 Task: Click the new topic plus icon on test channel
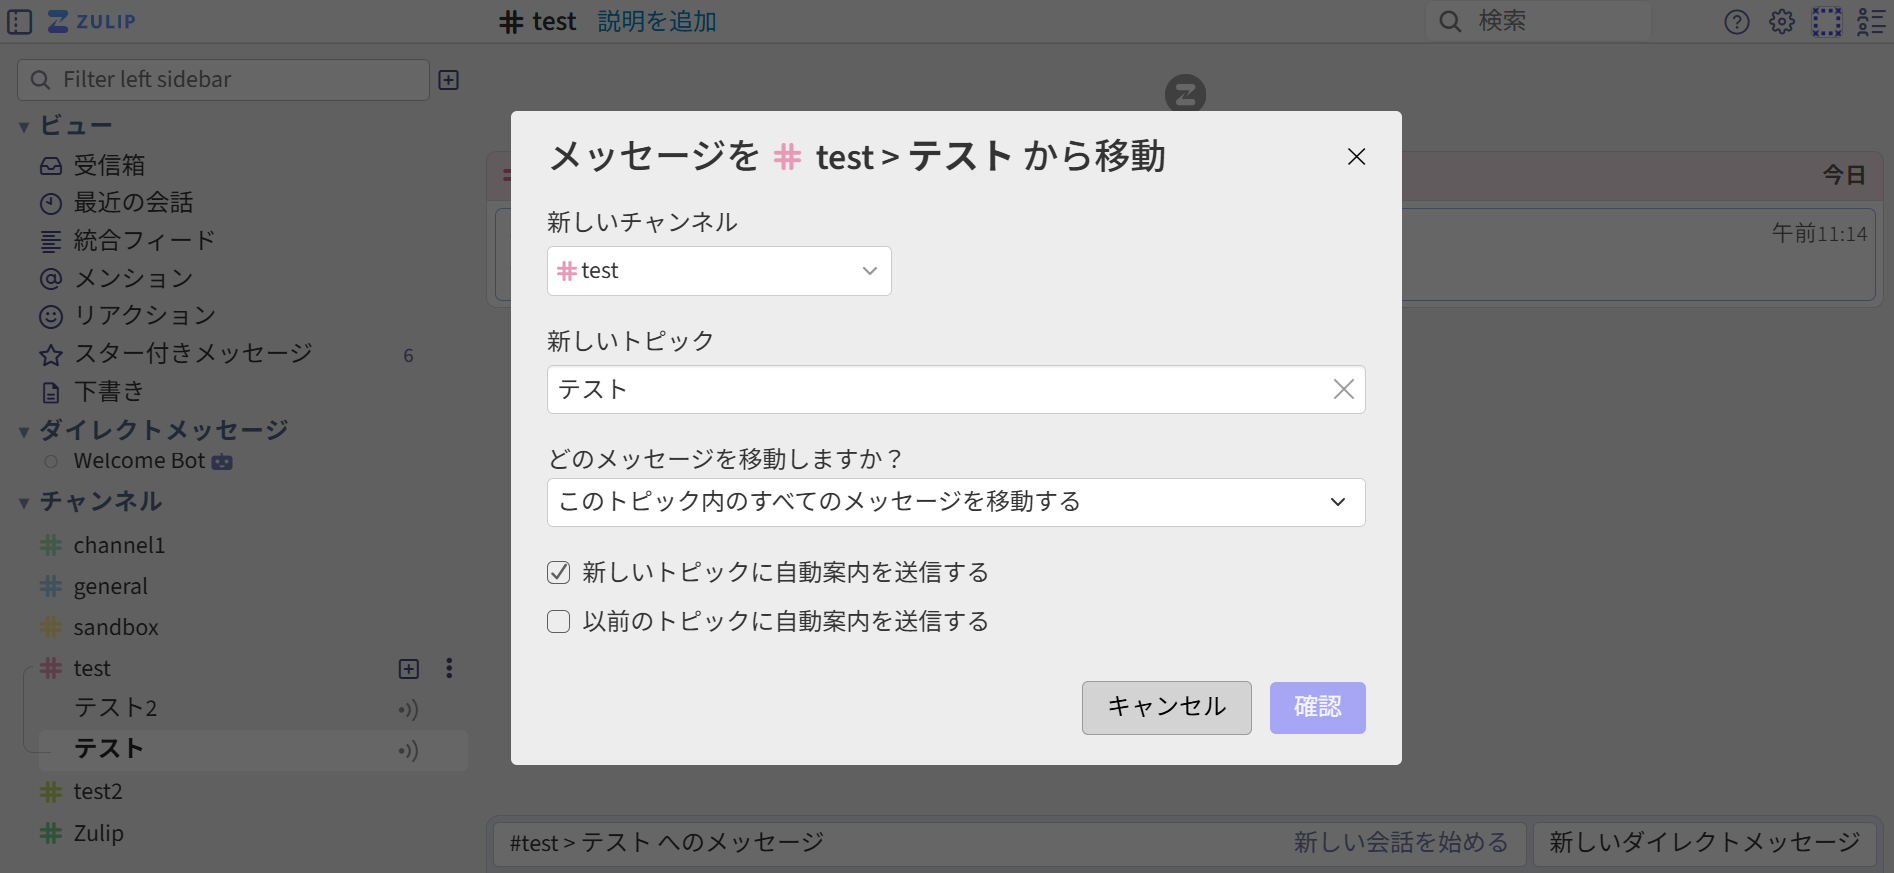tap(409, 669)
